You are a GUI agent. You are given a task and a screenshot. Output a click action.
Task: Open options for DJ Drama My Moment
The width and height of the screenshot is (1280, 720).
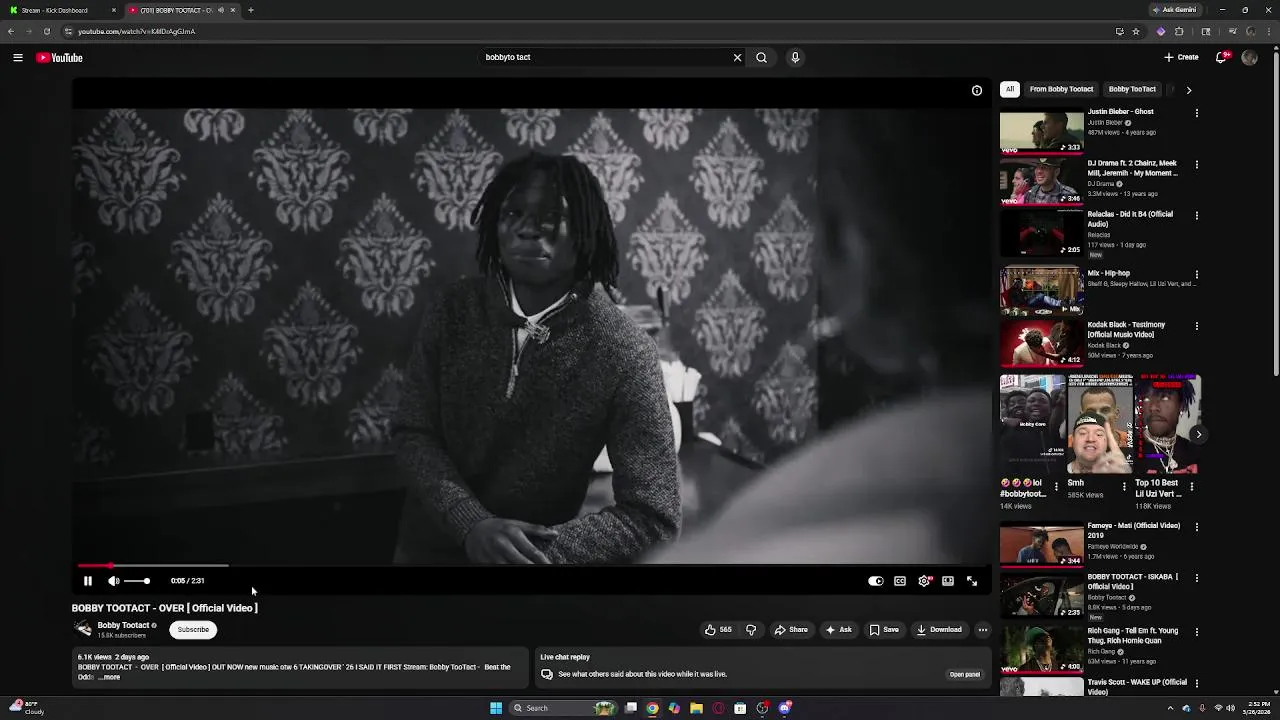(1197, 164)
